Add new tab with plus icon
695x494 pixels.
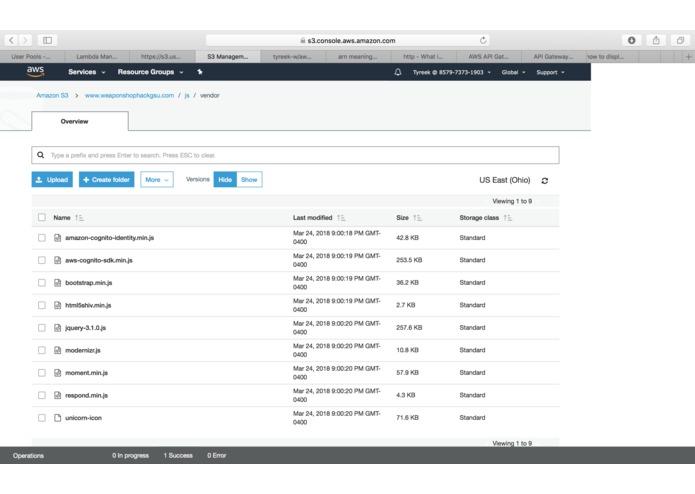pos(688,57)
